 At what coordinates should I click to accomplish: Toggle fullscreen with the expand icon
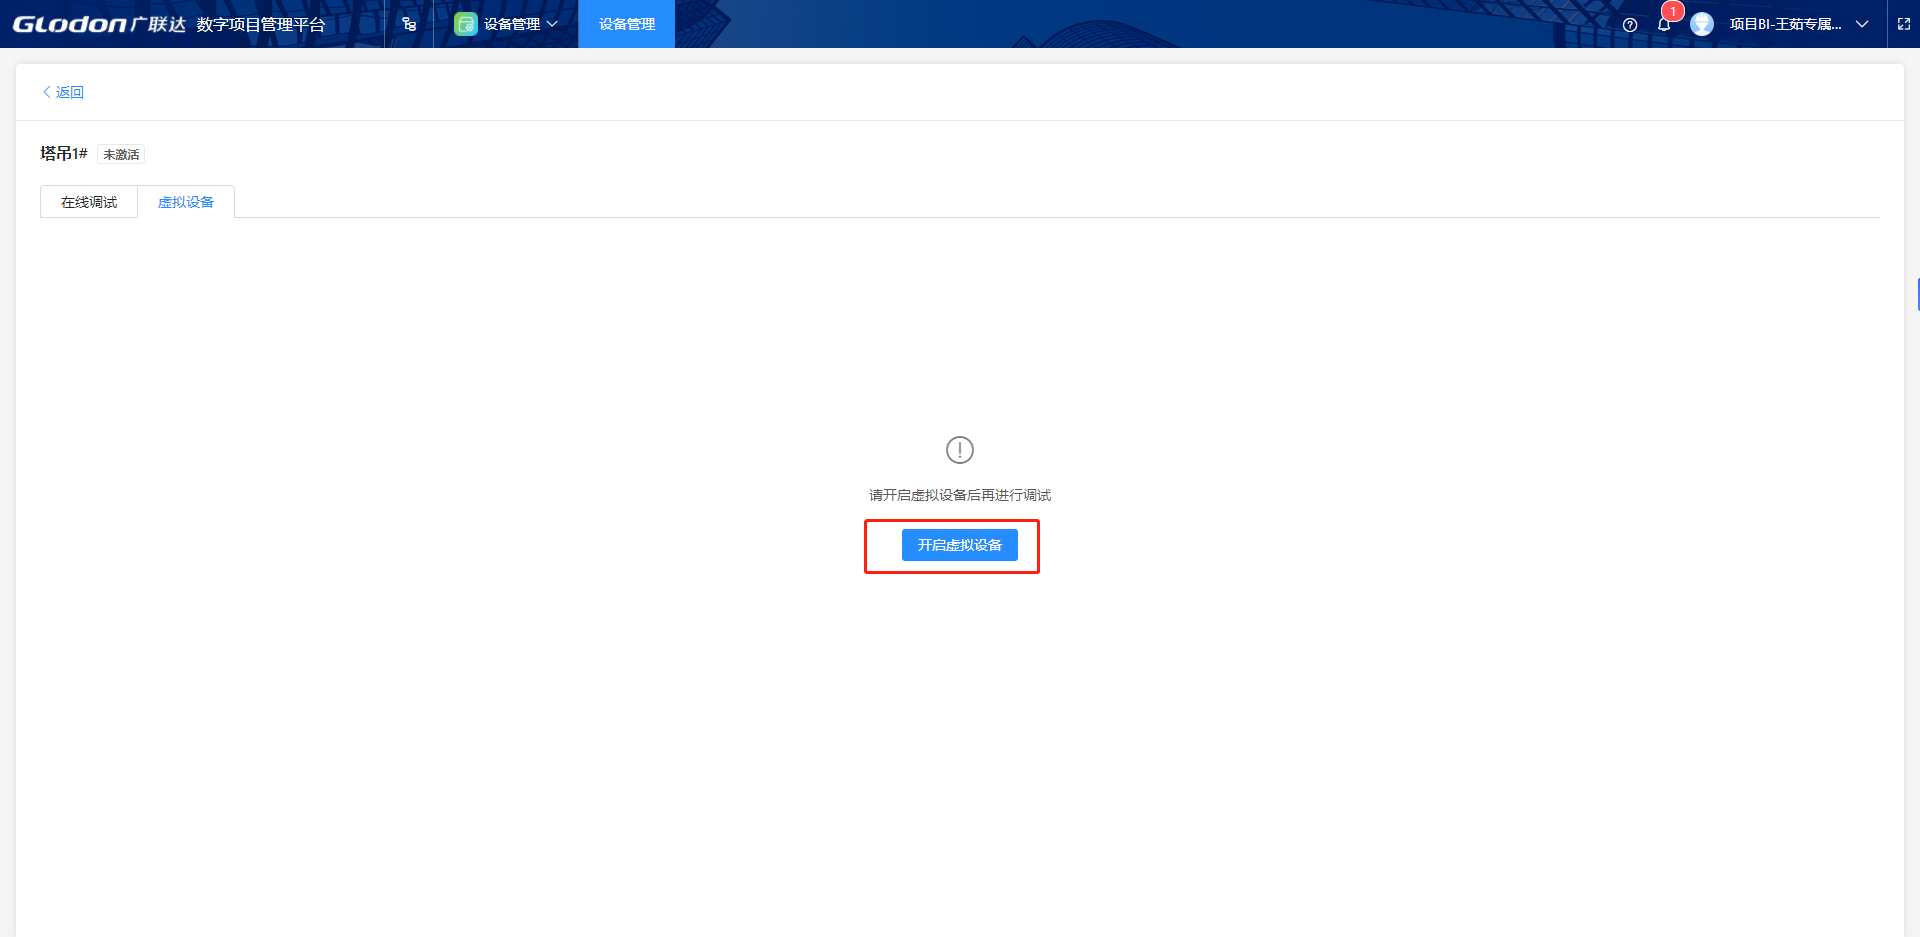(1904, 24)
